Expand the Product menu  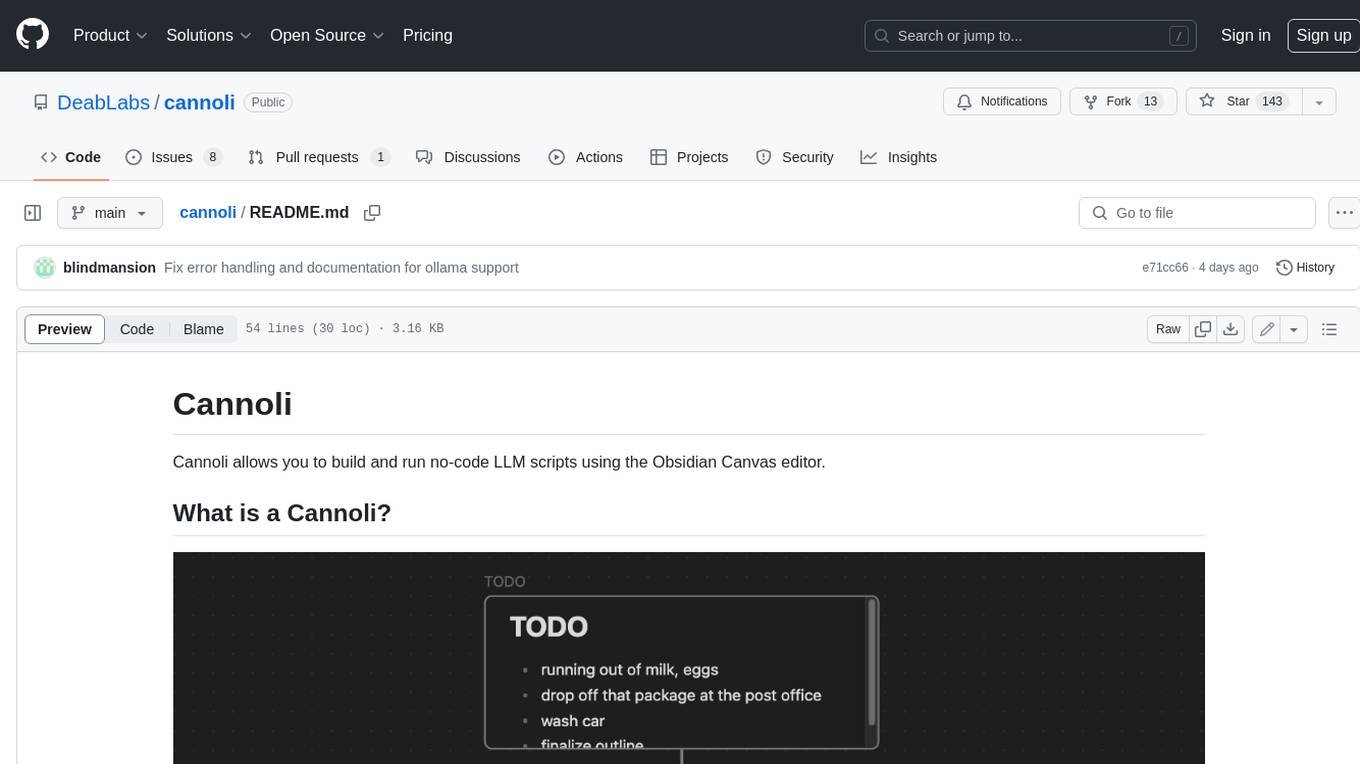pos(110,35)
